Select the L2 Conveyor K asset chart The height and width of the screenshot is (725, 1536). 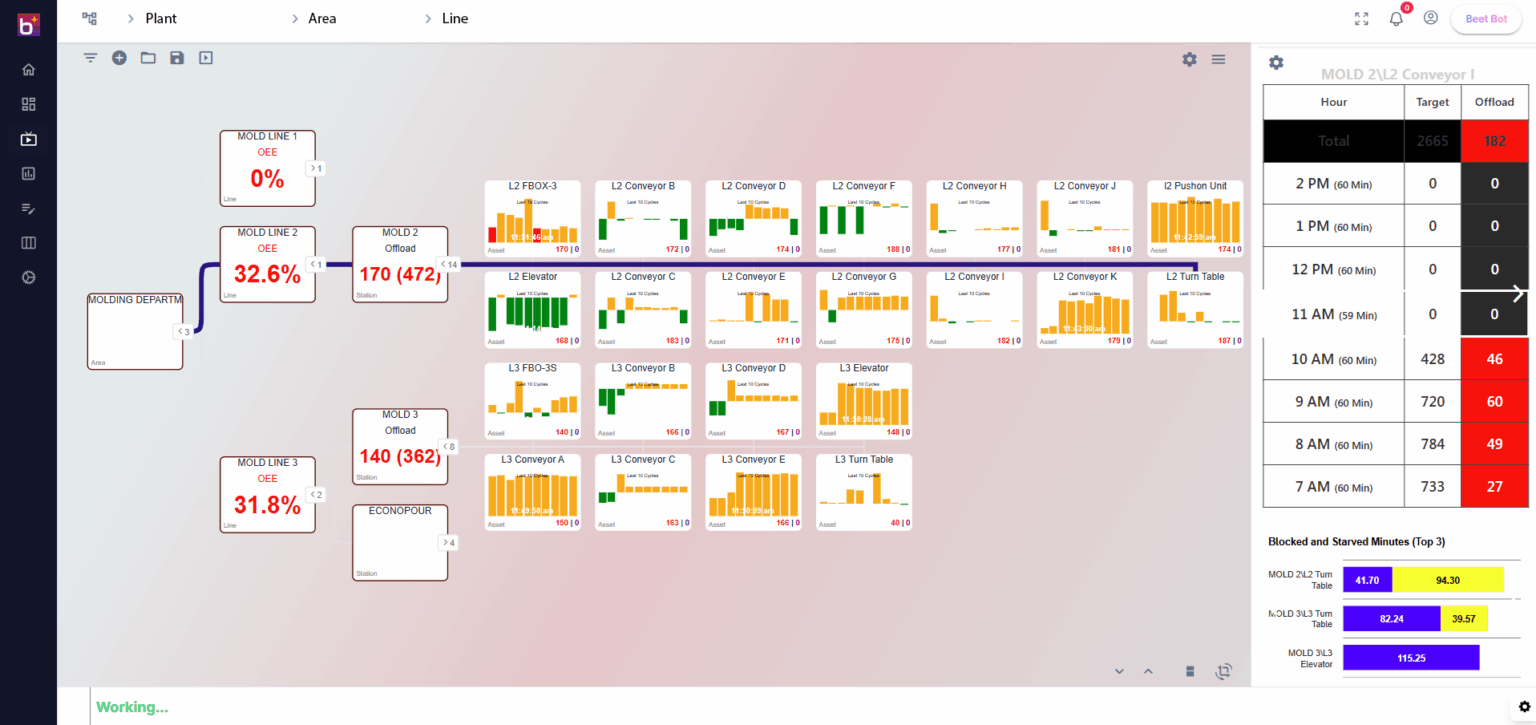point(1084,309)
